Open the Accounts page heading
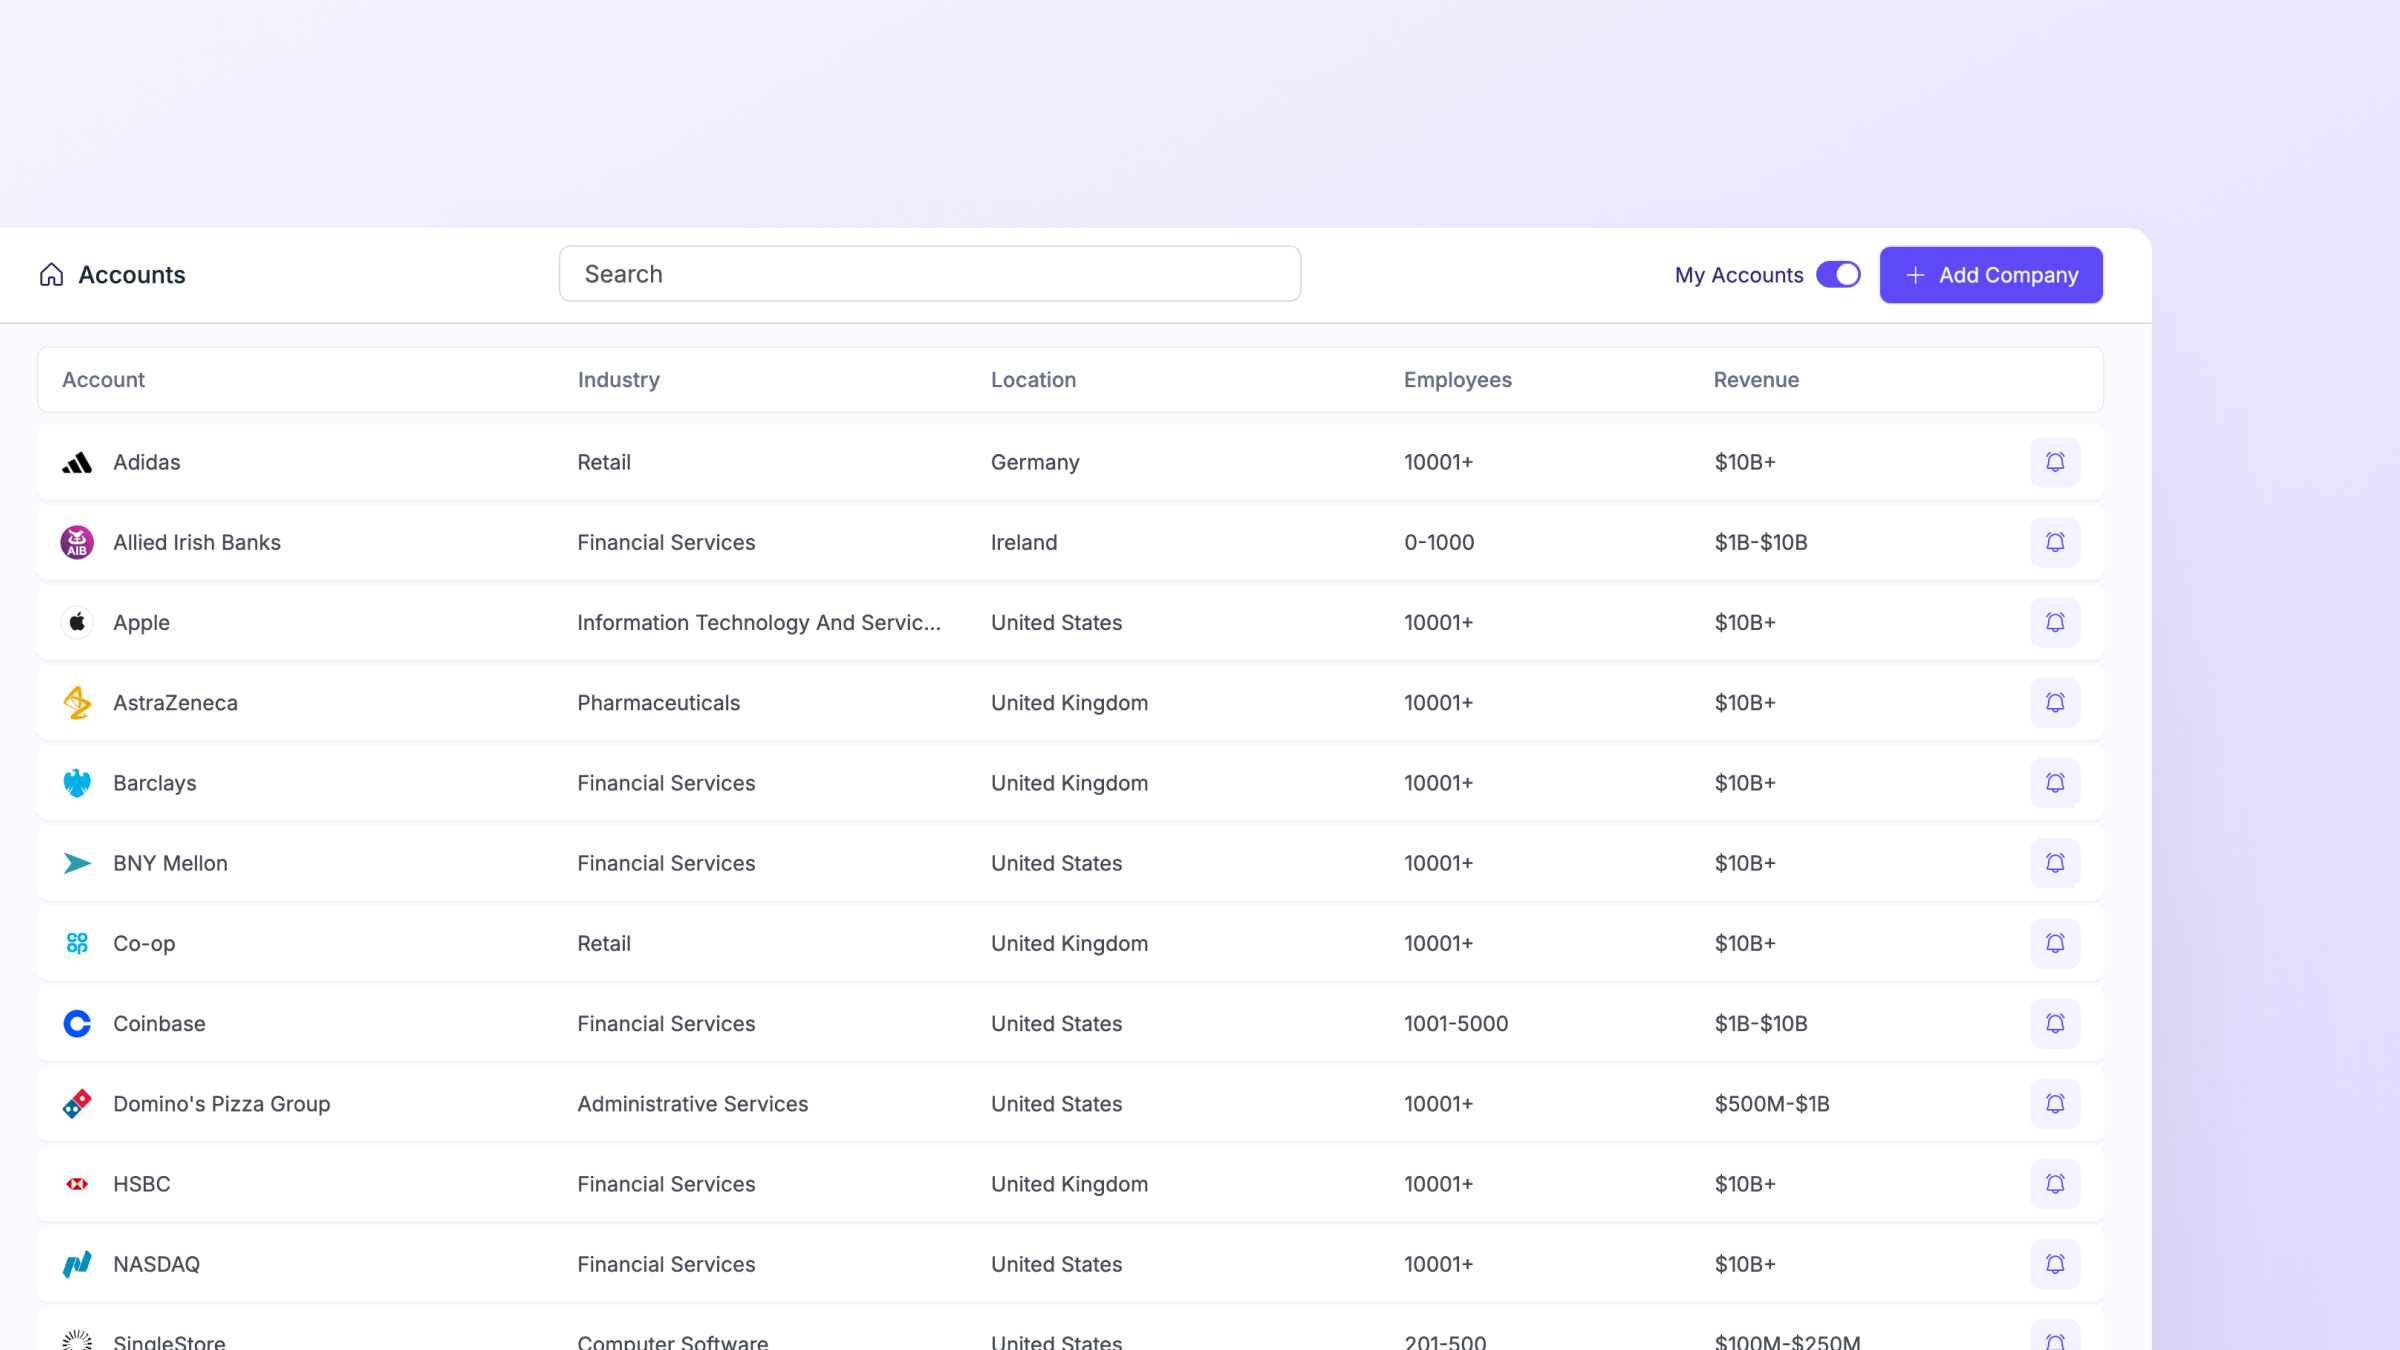The width and height of the screenshot is (2400, 1350). tap(132, 274)
